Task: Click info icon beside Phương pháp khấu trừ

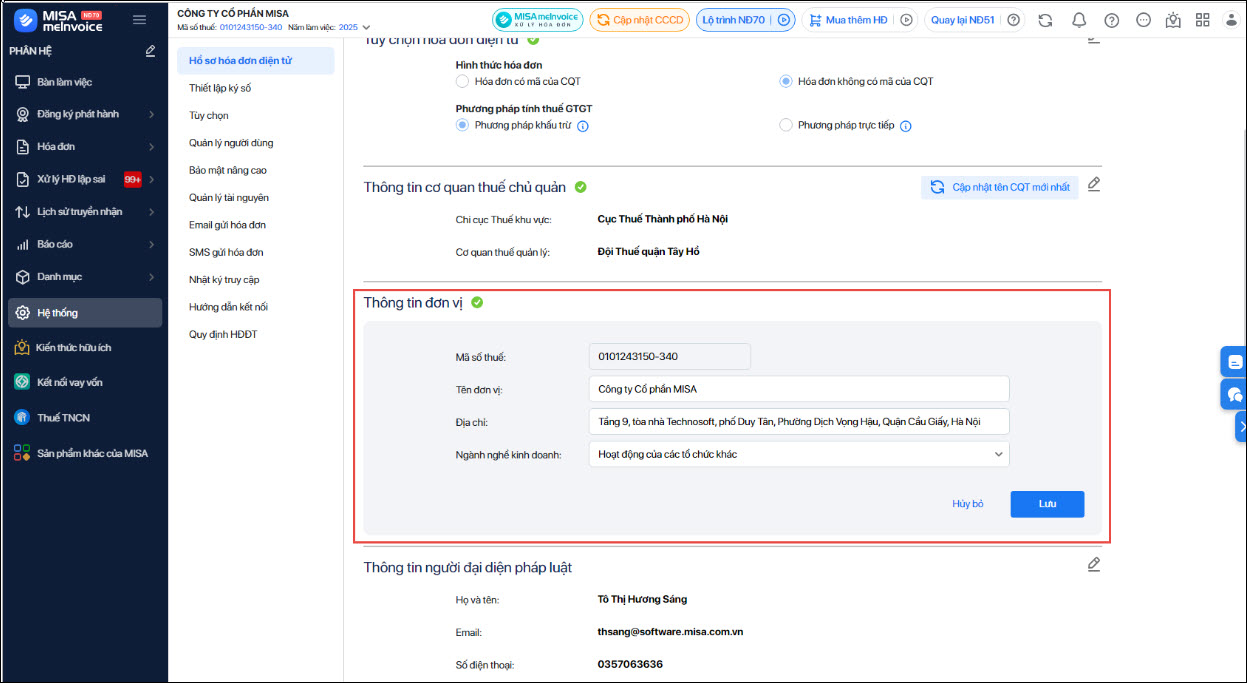Action: (583, 126)
